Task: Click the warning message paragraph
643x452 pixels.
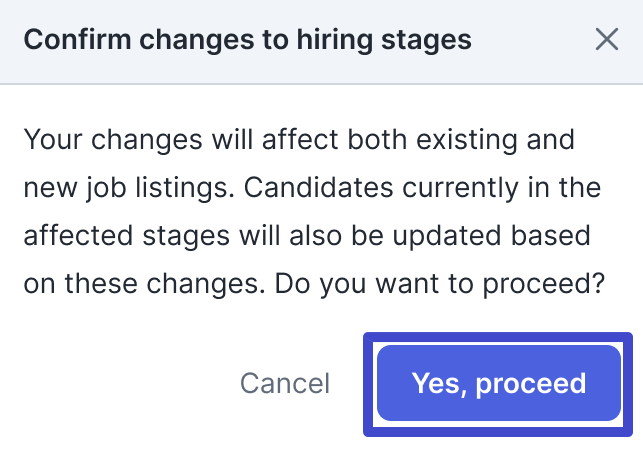Action: 314,212
